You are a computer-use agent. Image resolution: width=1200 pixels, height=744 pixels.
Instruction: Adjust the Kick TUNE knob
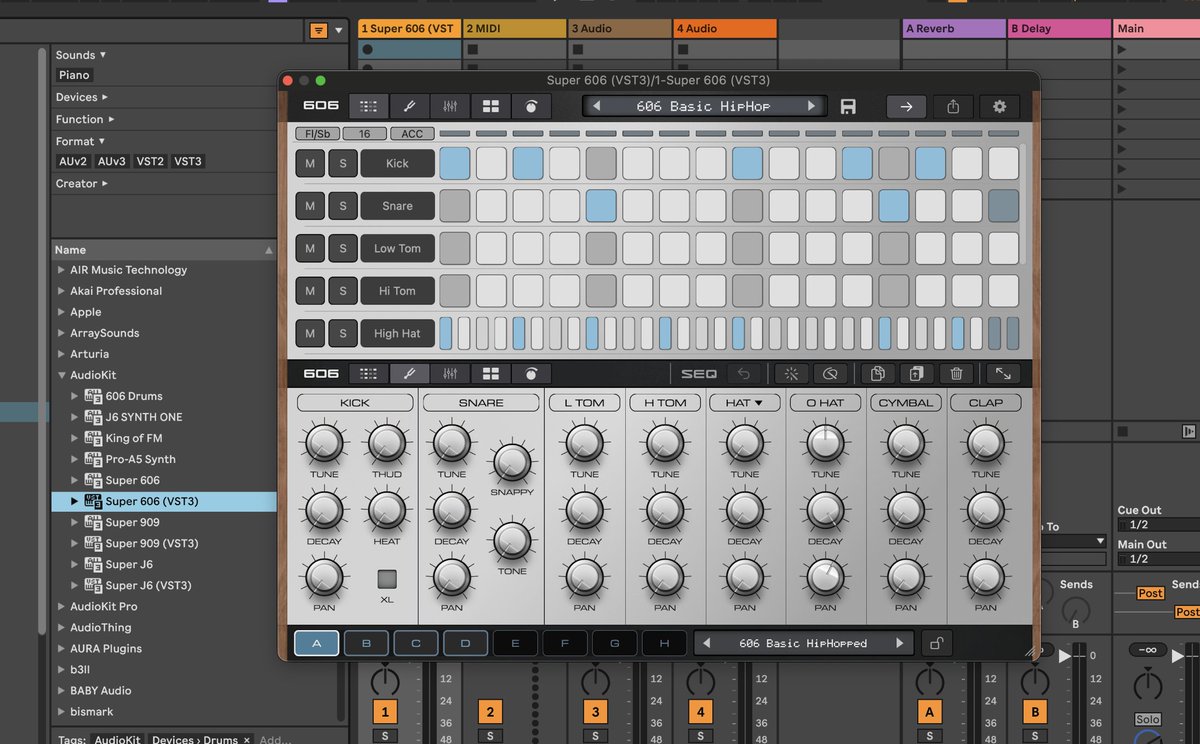(324, 442)
